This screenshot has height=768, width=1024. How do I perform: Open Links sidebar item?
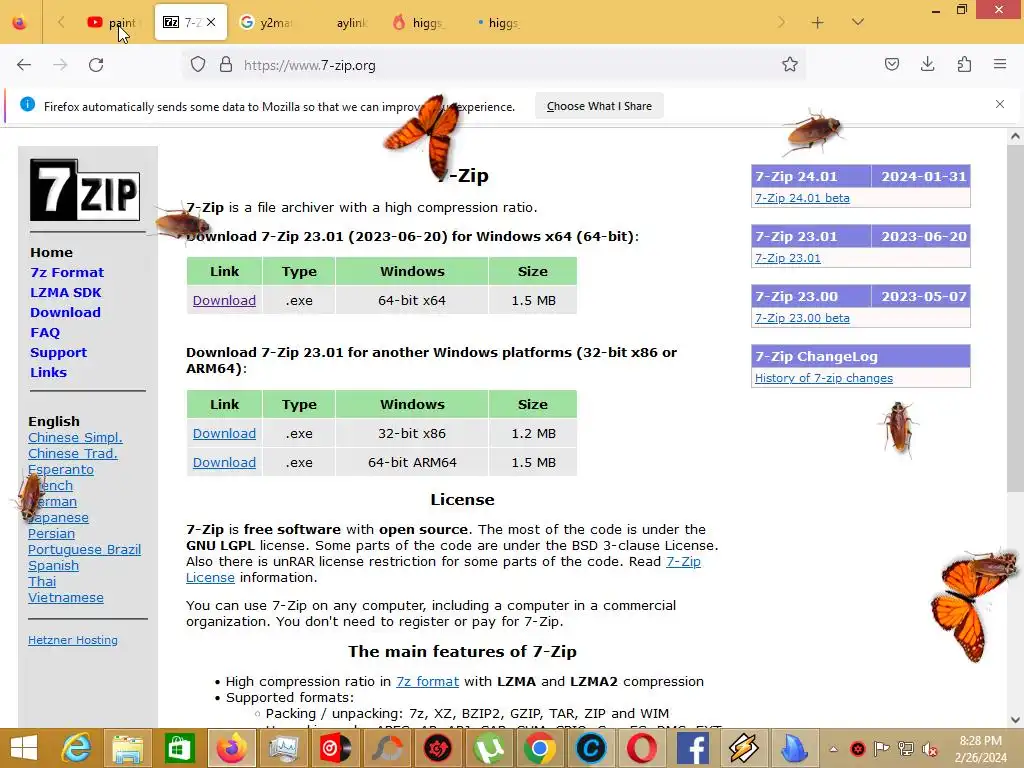48,372
